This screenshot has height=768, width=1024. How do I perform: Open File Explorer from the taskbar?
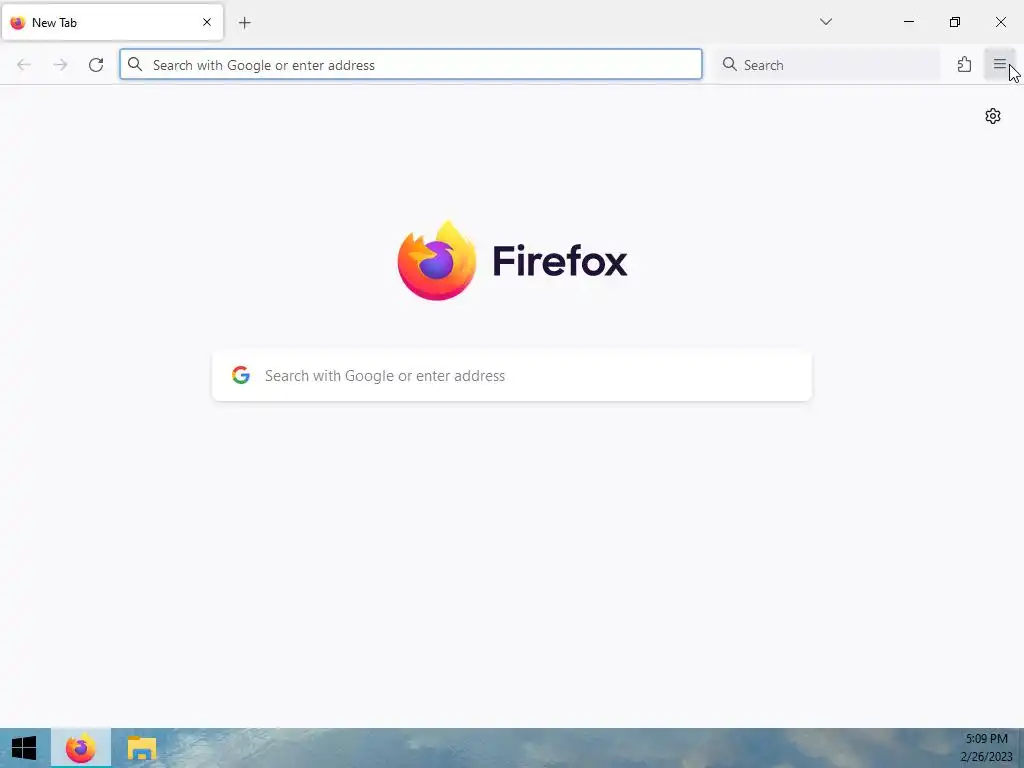click(x=142, y=748)
